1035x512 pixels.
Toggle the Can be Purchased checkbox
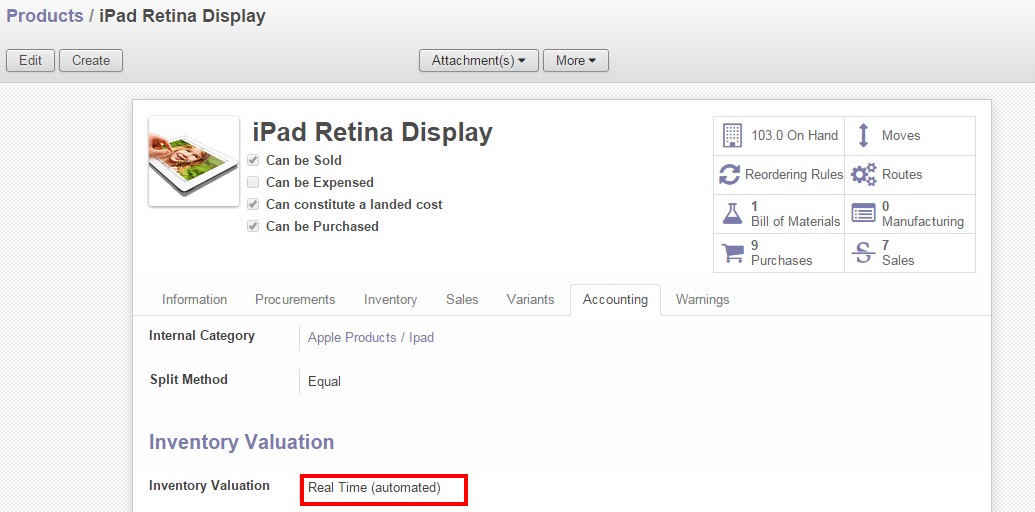[x=253, y=226]
